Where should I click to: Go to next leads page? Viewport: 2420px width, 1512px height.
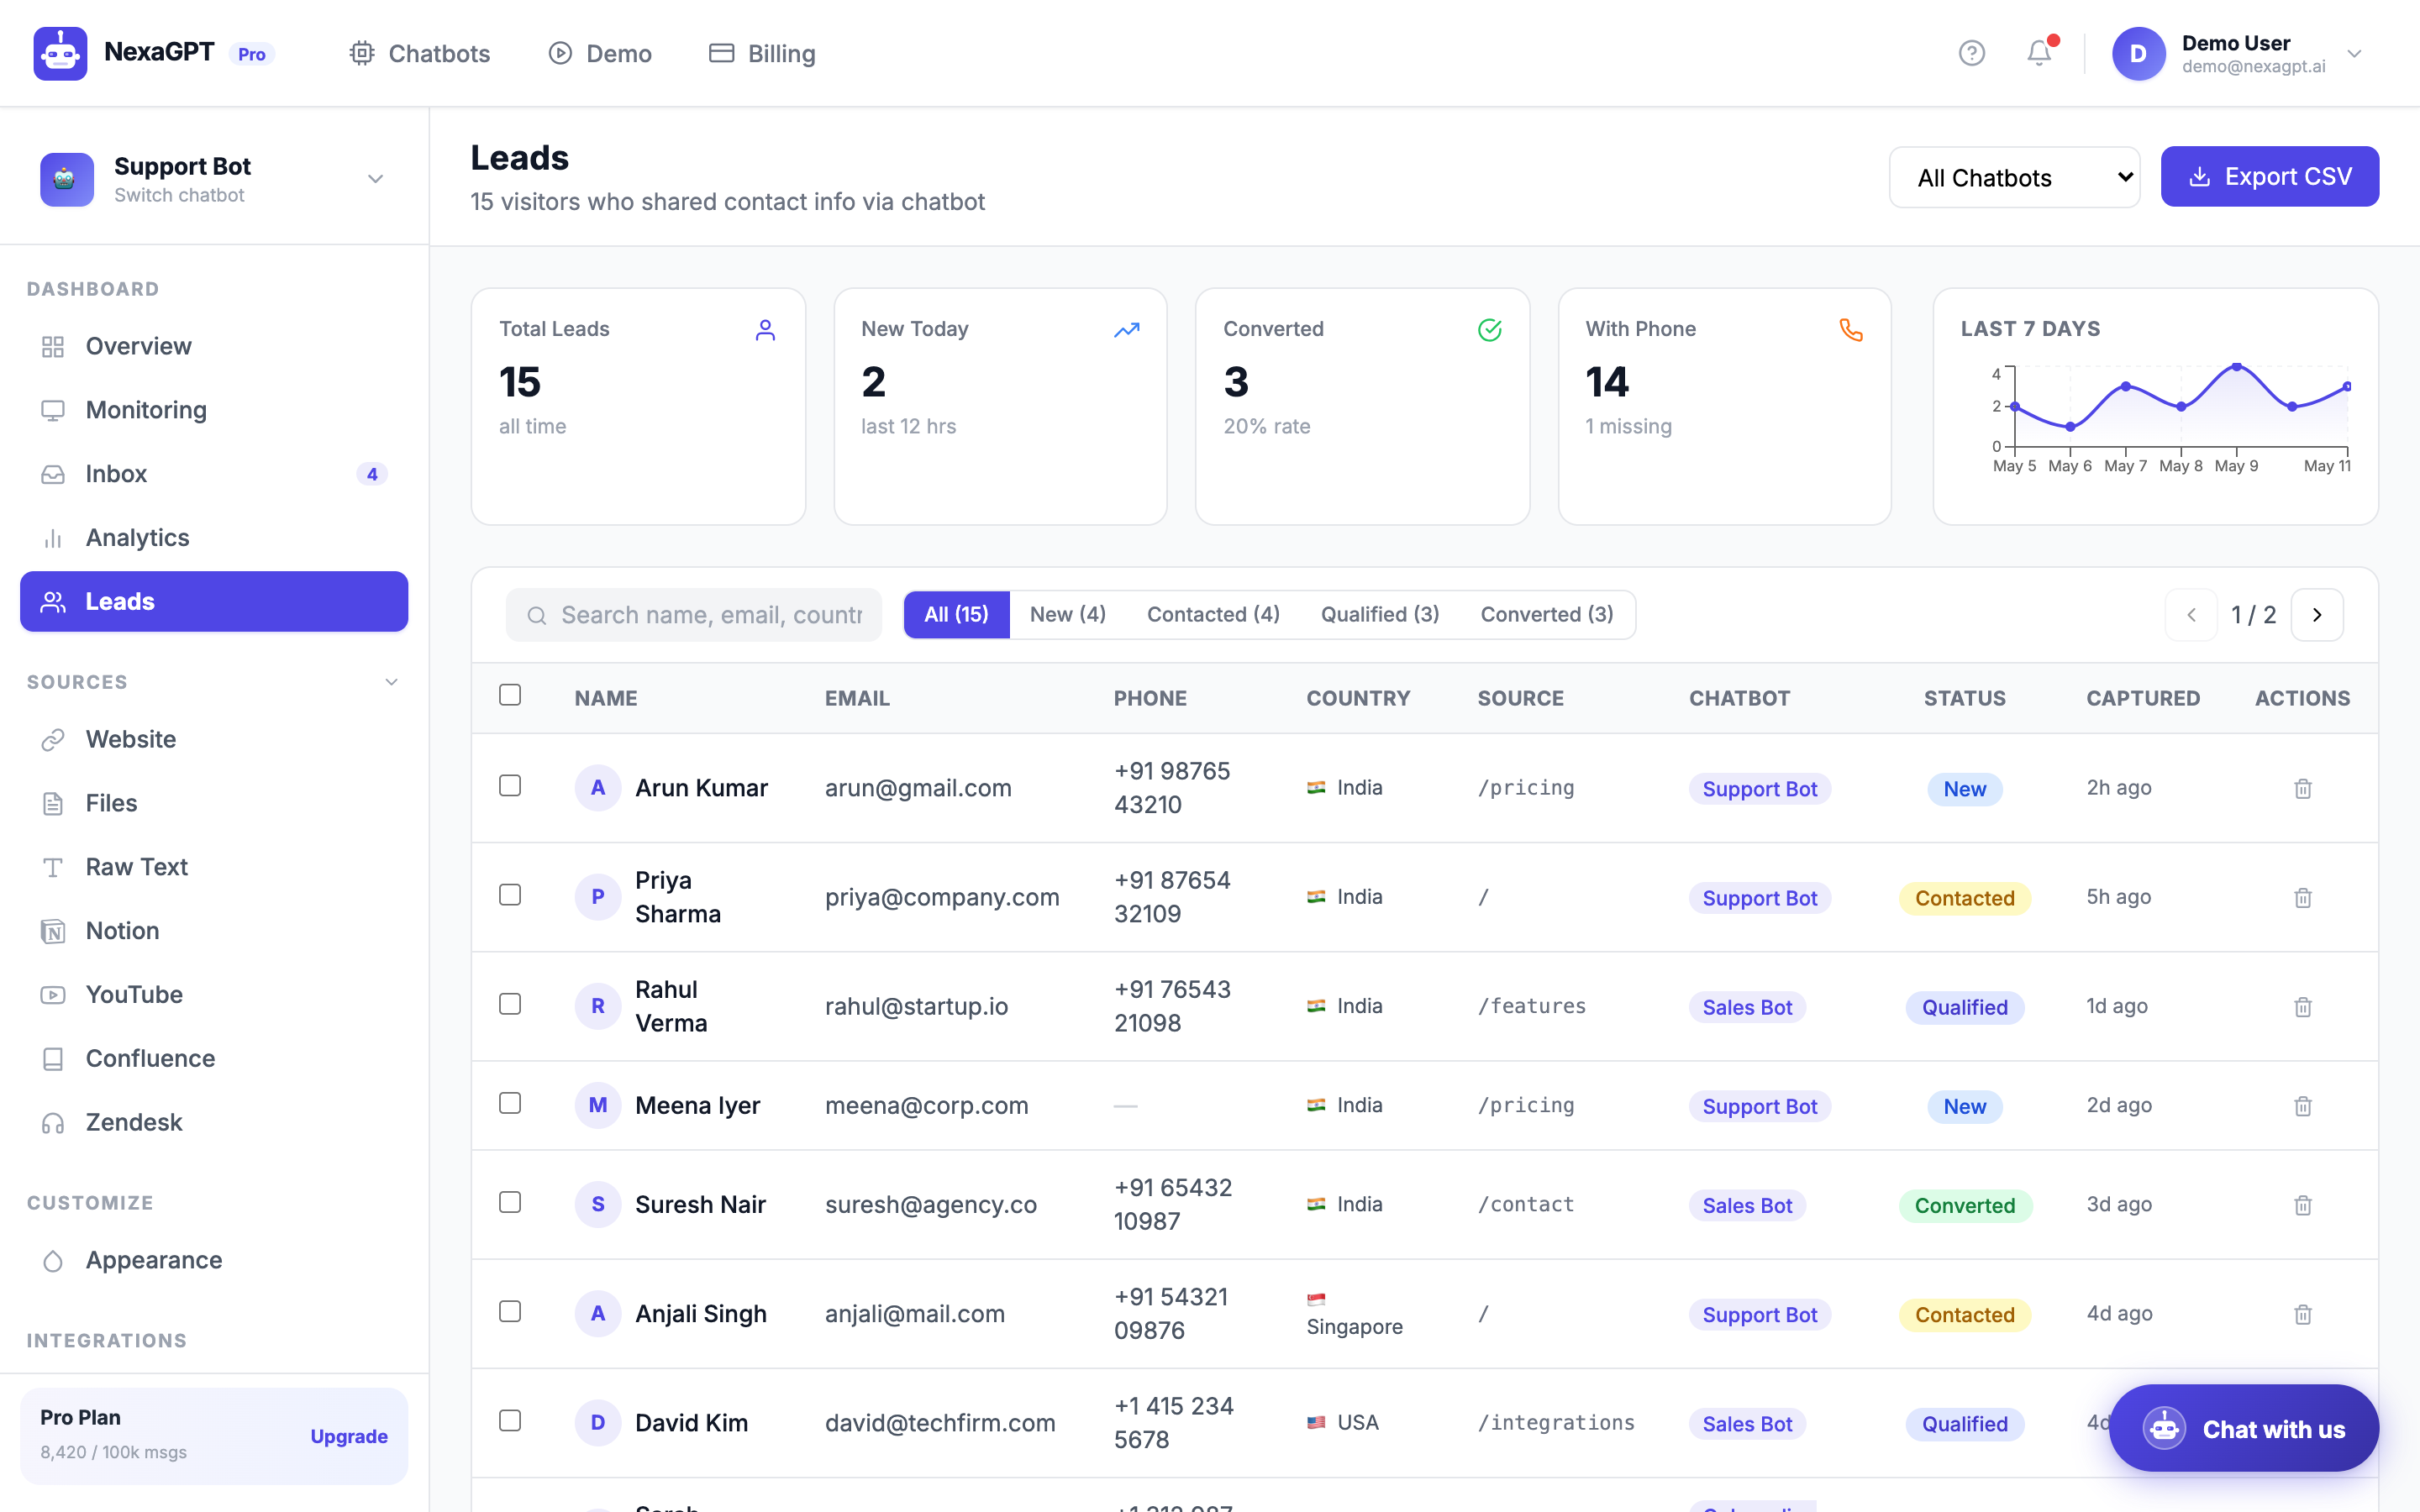2317,614
